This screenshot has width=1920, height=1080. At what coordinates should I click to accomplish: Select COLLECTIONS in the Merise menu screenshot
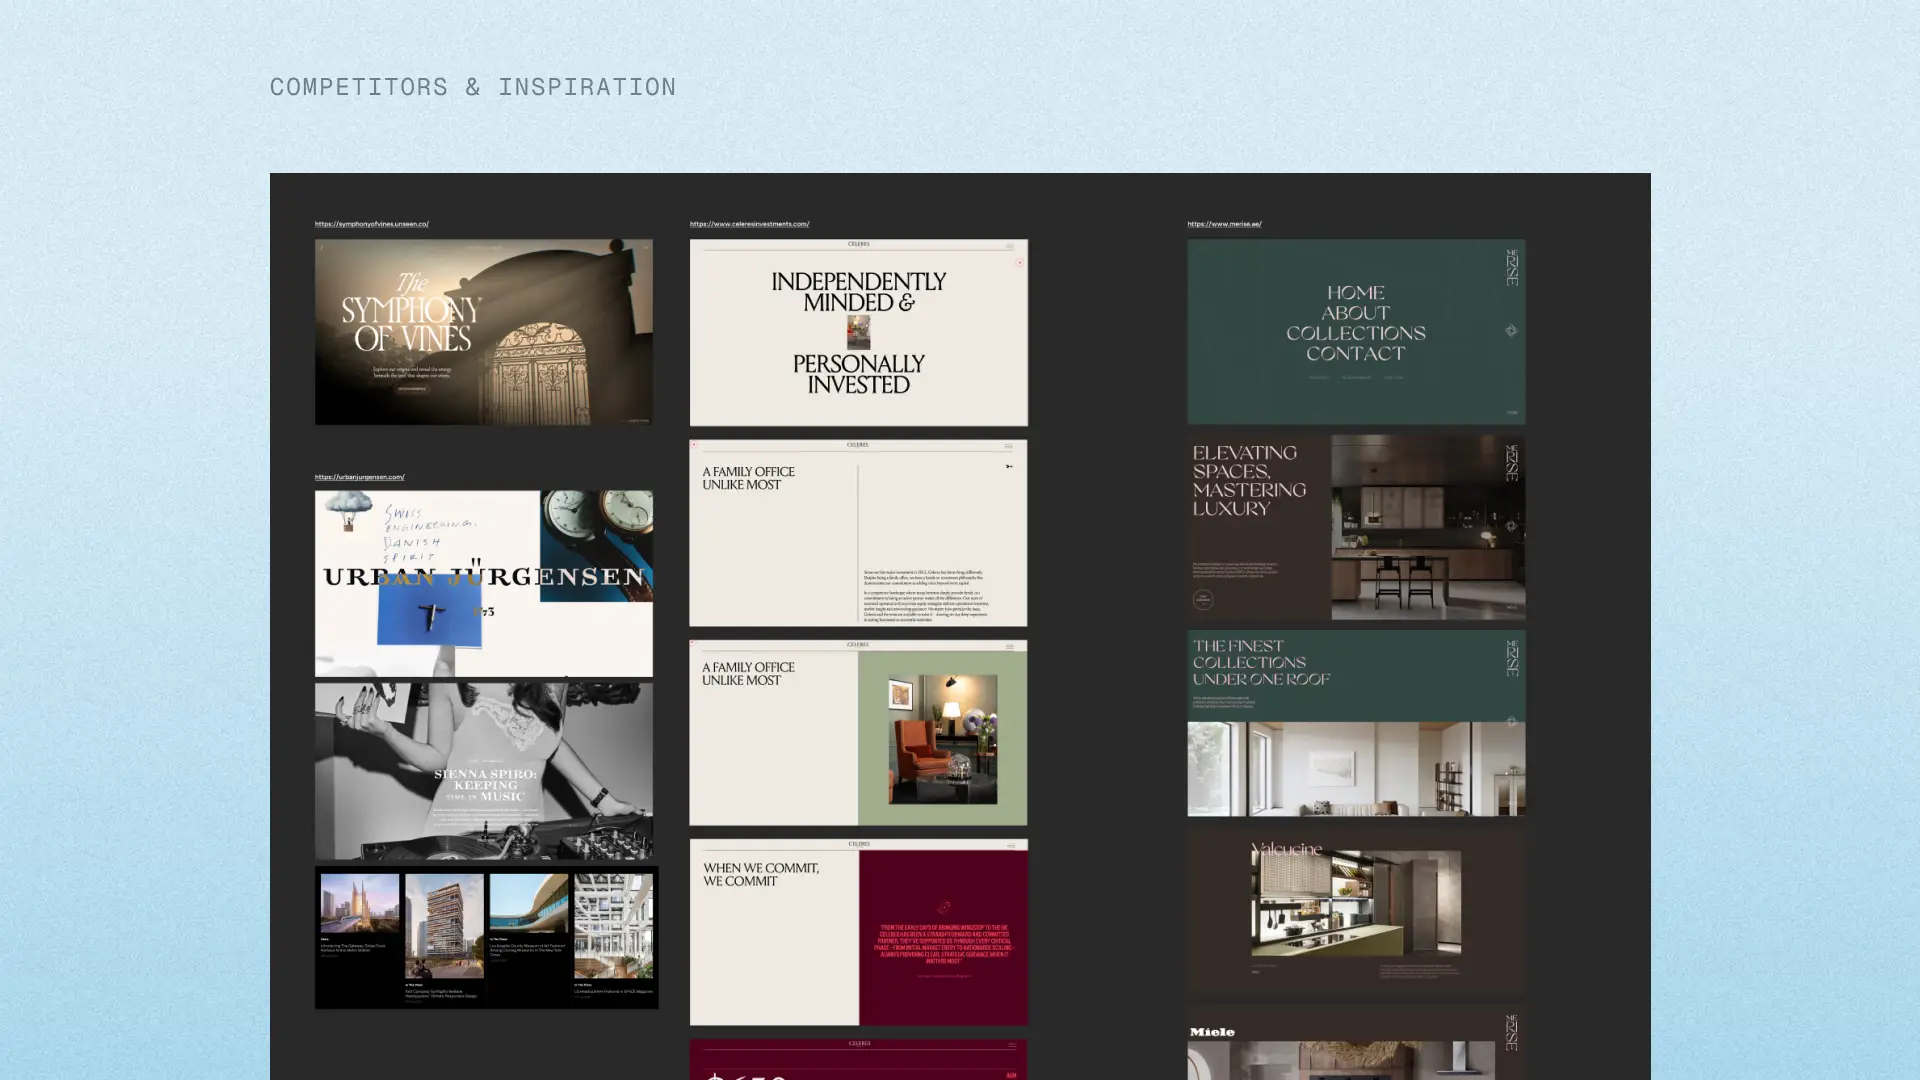[1355, 333]
